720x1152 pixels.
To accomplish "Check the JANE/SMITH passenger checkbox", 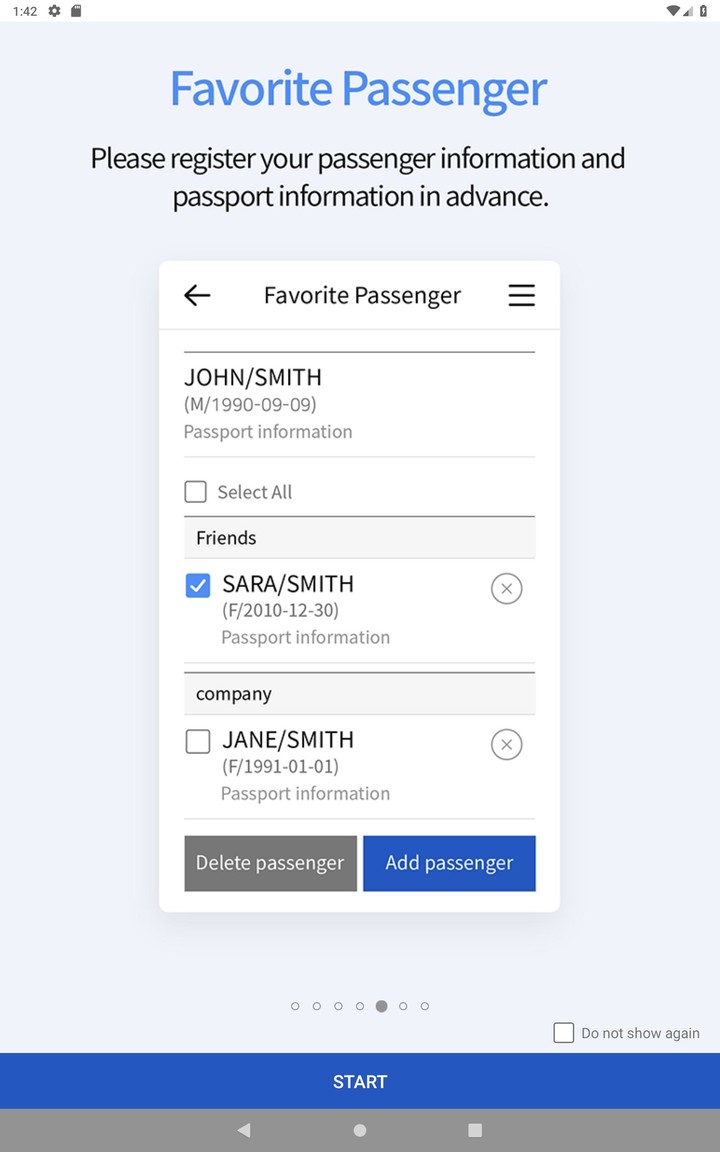I will pos(198,742).
